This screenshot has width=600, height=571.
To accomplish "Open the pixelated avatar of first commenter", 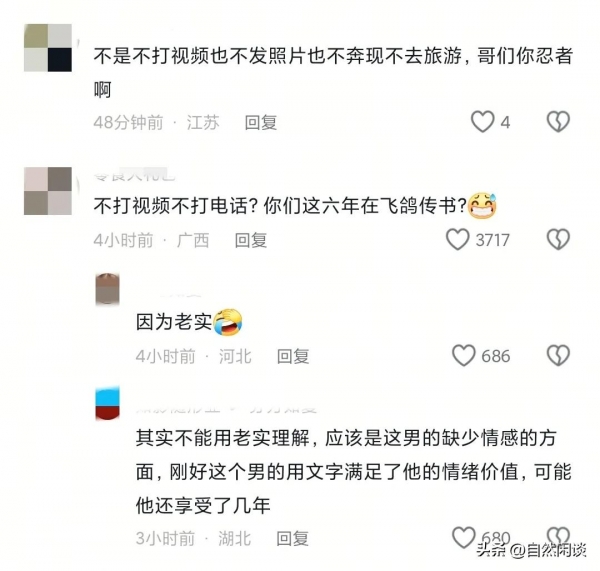I will pyautogui.click(x=48, y=48).
